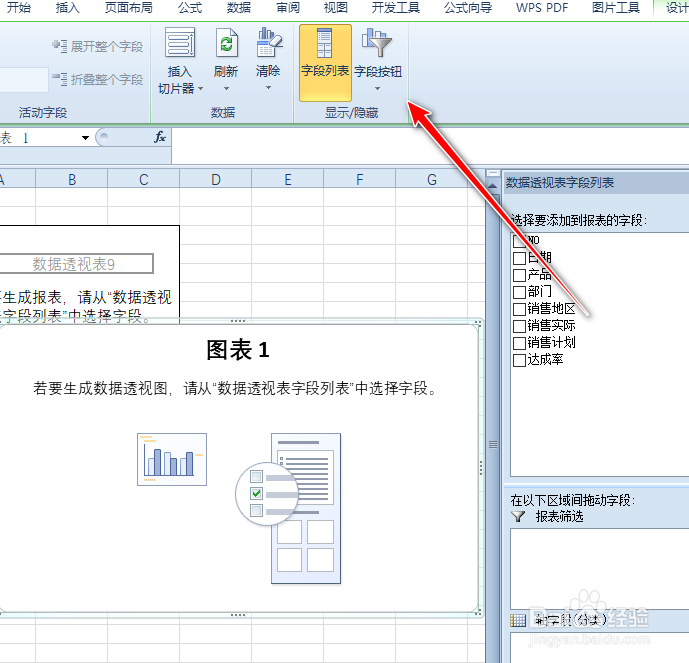
Task: Select column F header
Action: (360, 179)
